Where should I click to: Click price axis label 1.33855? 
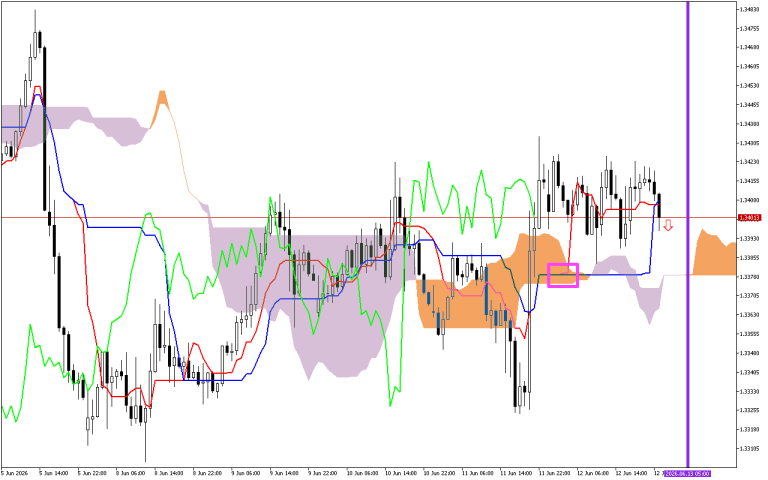click(x=749, y=258)
